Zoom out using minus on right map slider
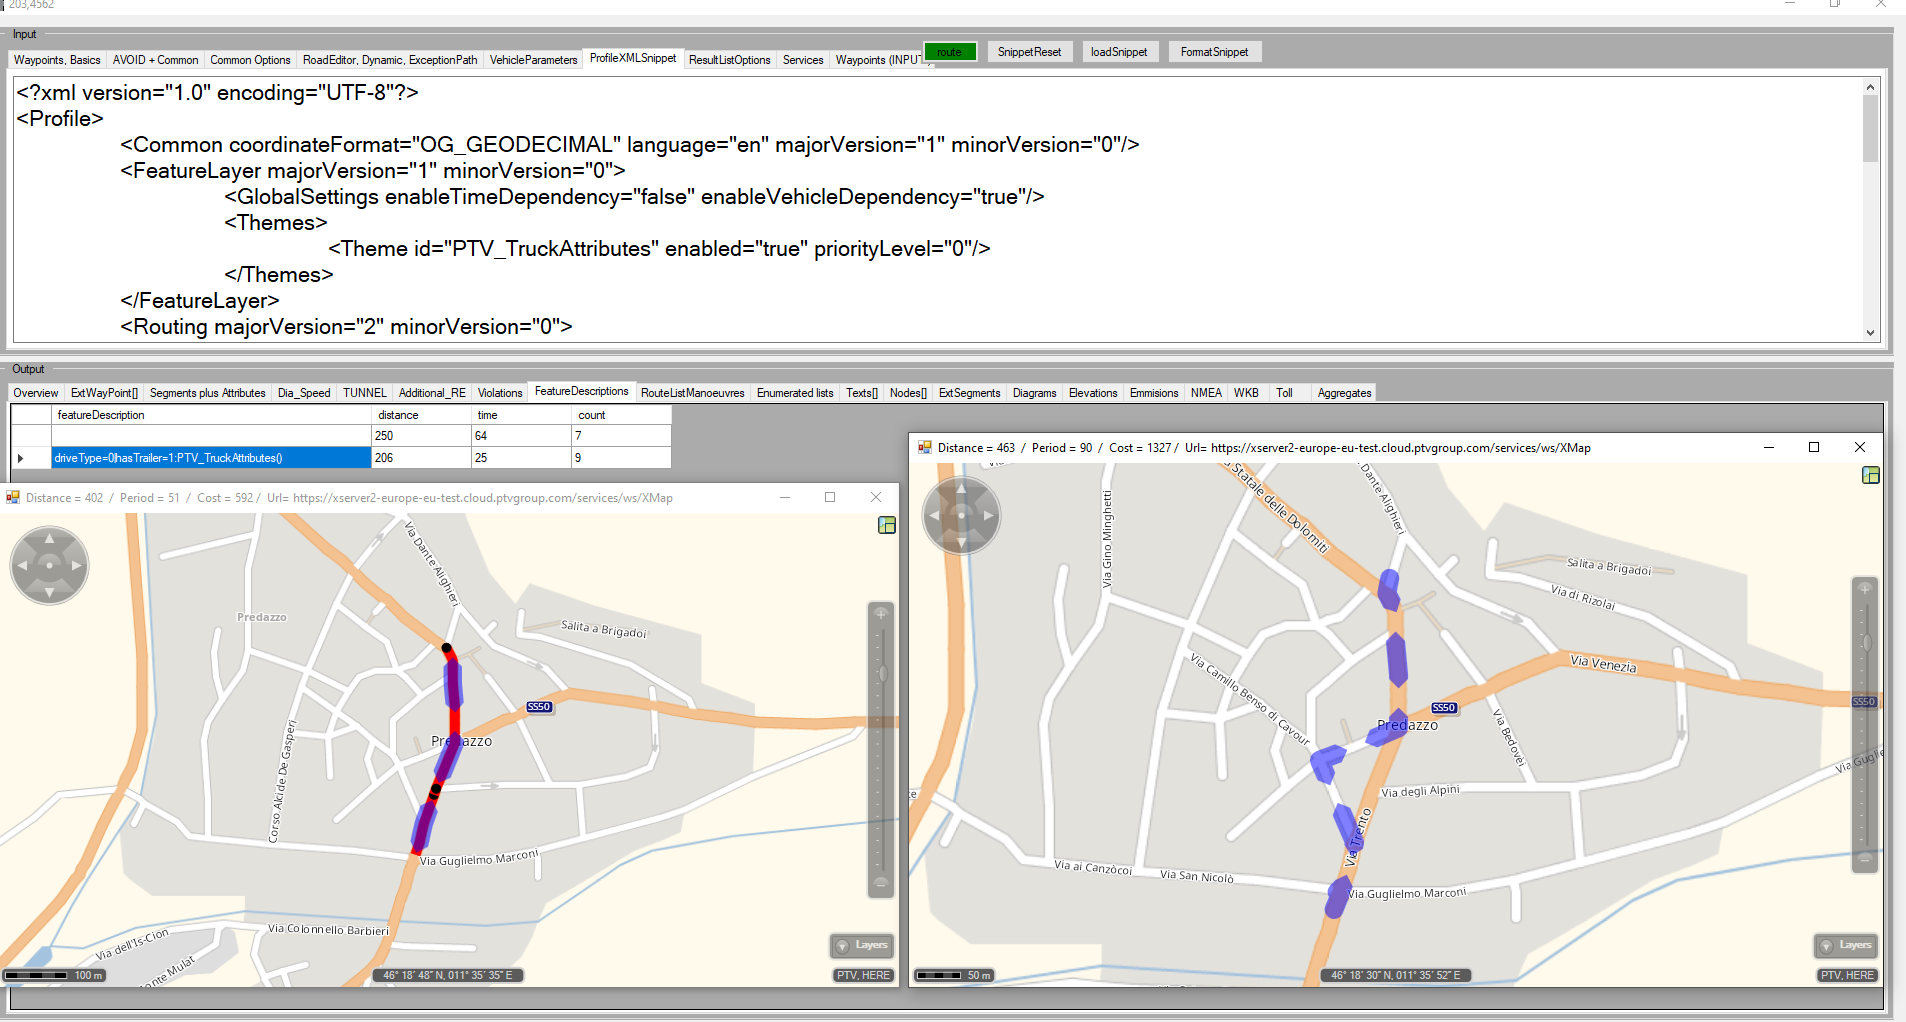Screen dimensions: 1906x1022 click(1865, 858)
